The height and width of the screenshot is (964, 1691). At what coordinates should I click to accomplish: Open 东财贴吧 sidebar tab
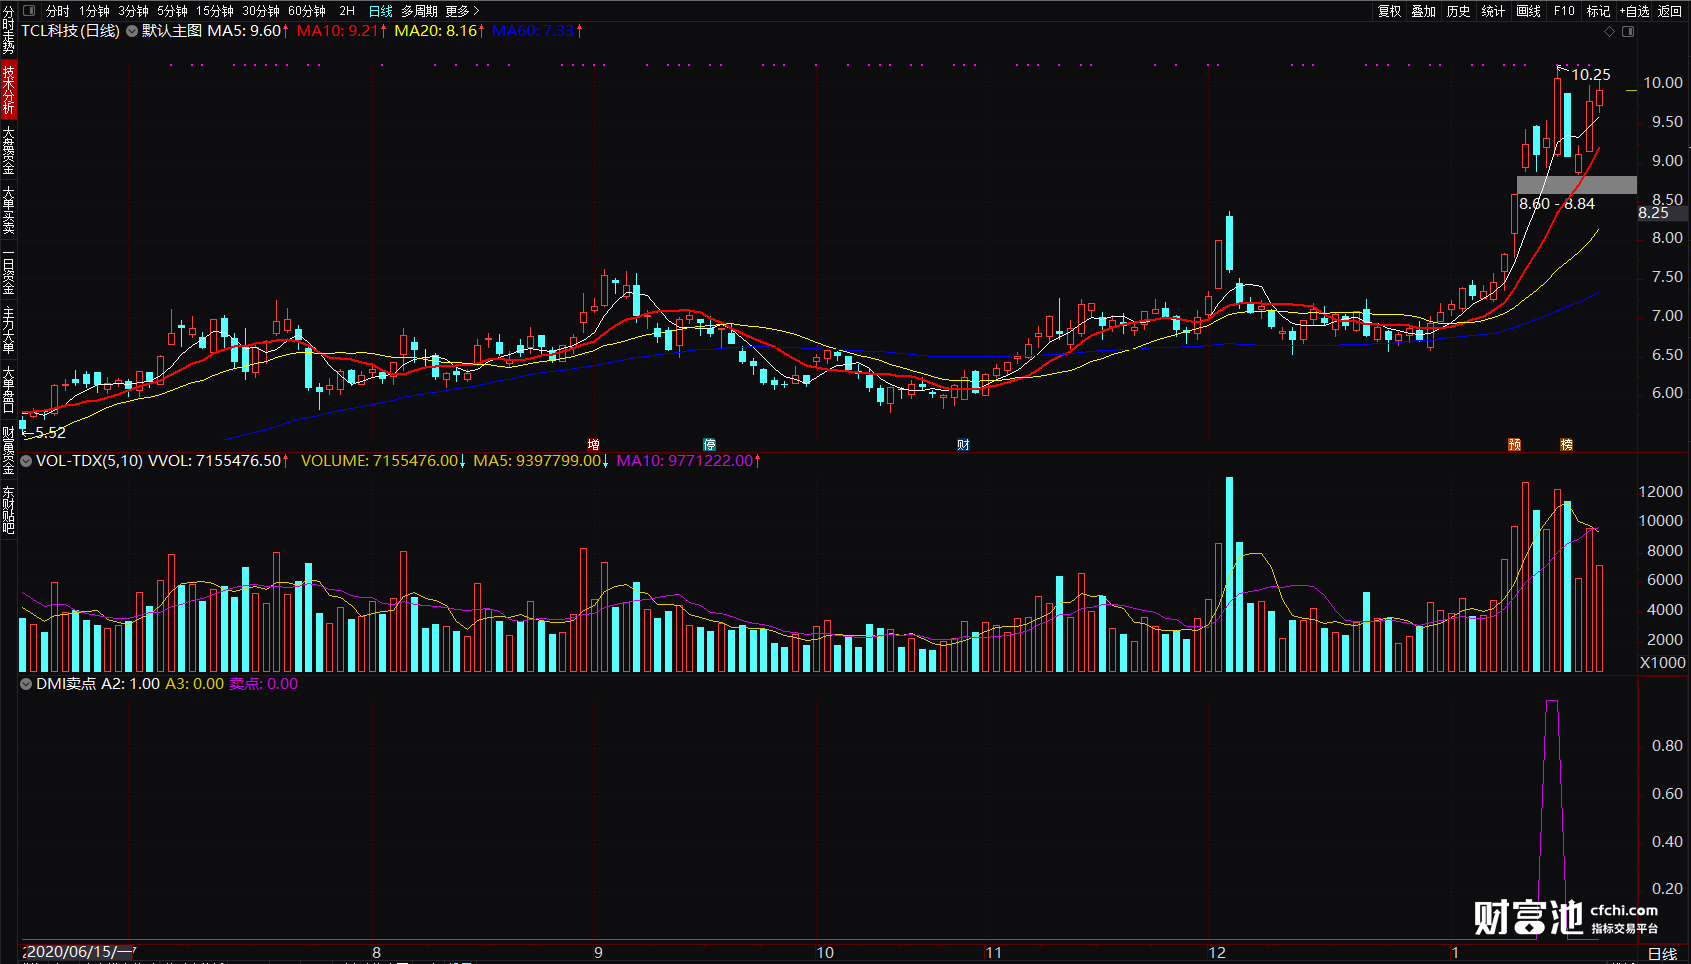click(x=8, y=509)
